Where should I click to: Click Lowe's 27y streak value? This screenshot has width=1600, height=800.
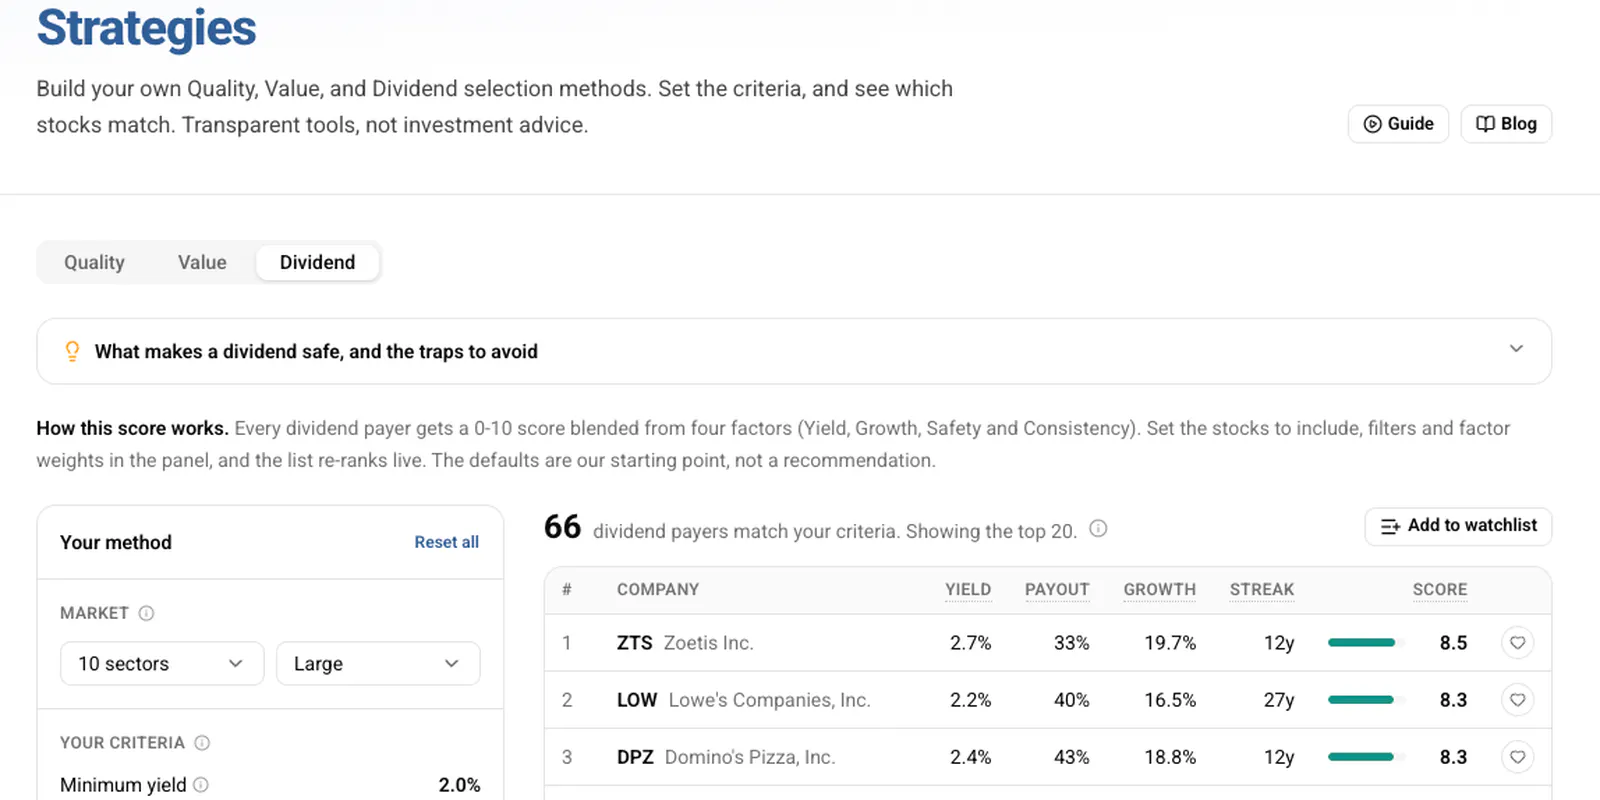pos(1279,700)
